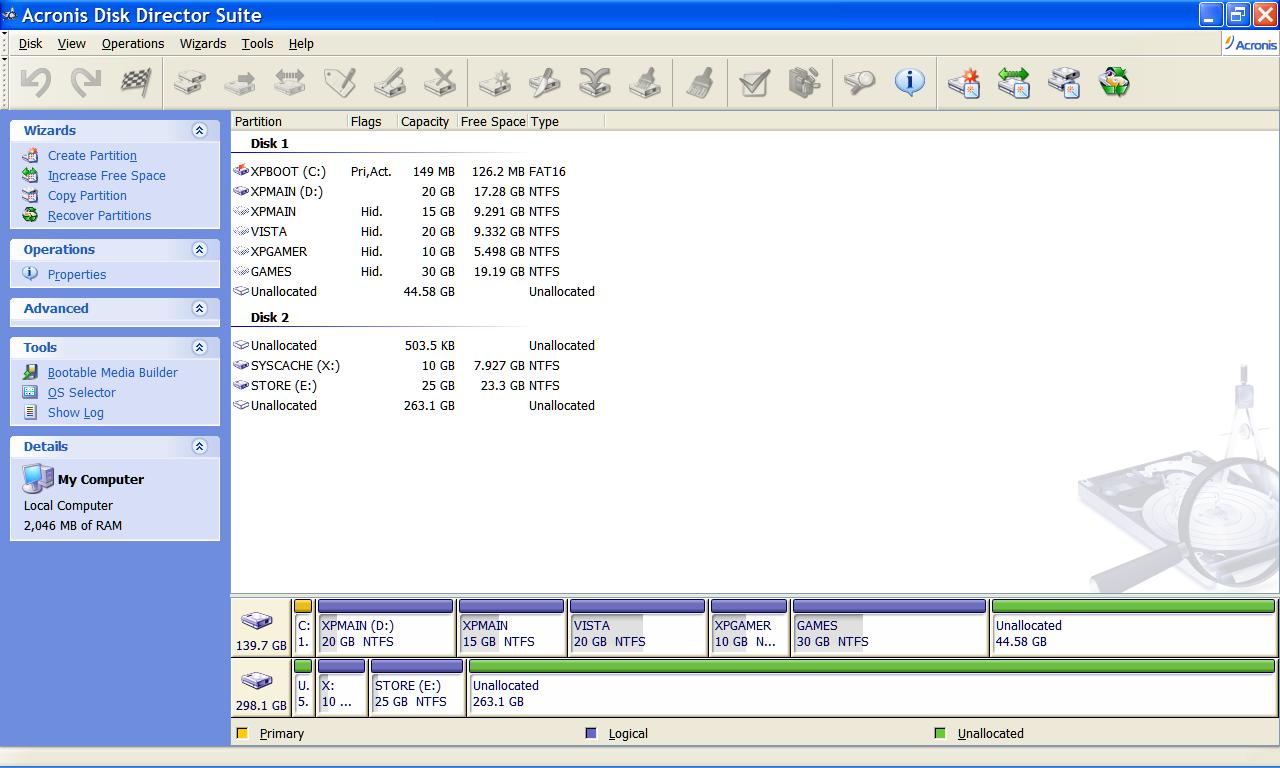
Task: Click the green-arrow Increase Free Space toolbar icon
Action: tap(1013, 82)
